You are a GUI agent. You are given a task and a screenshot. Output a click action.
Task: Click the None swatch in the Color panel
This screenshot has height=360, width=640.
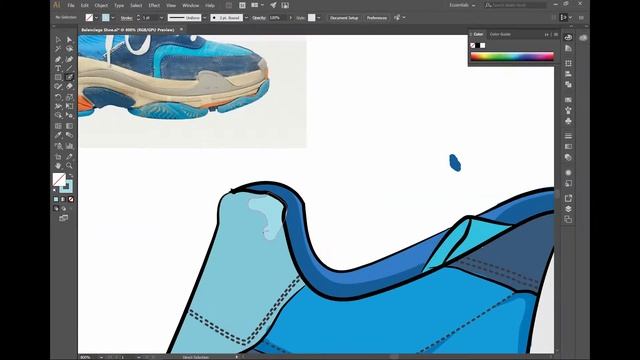(473, 46)
